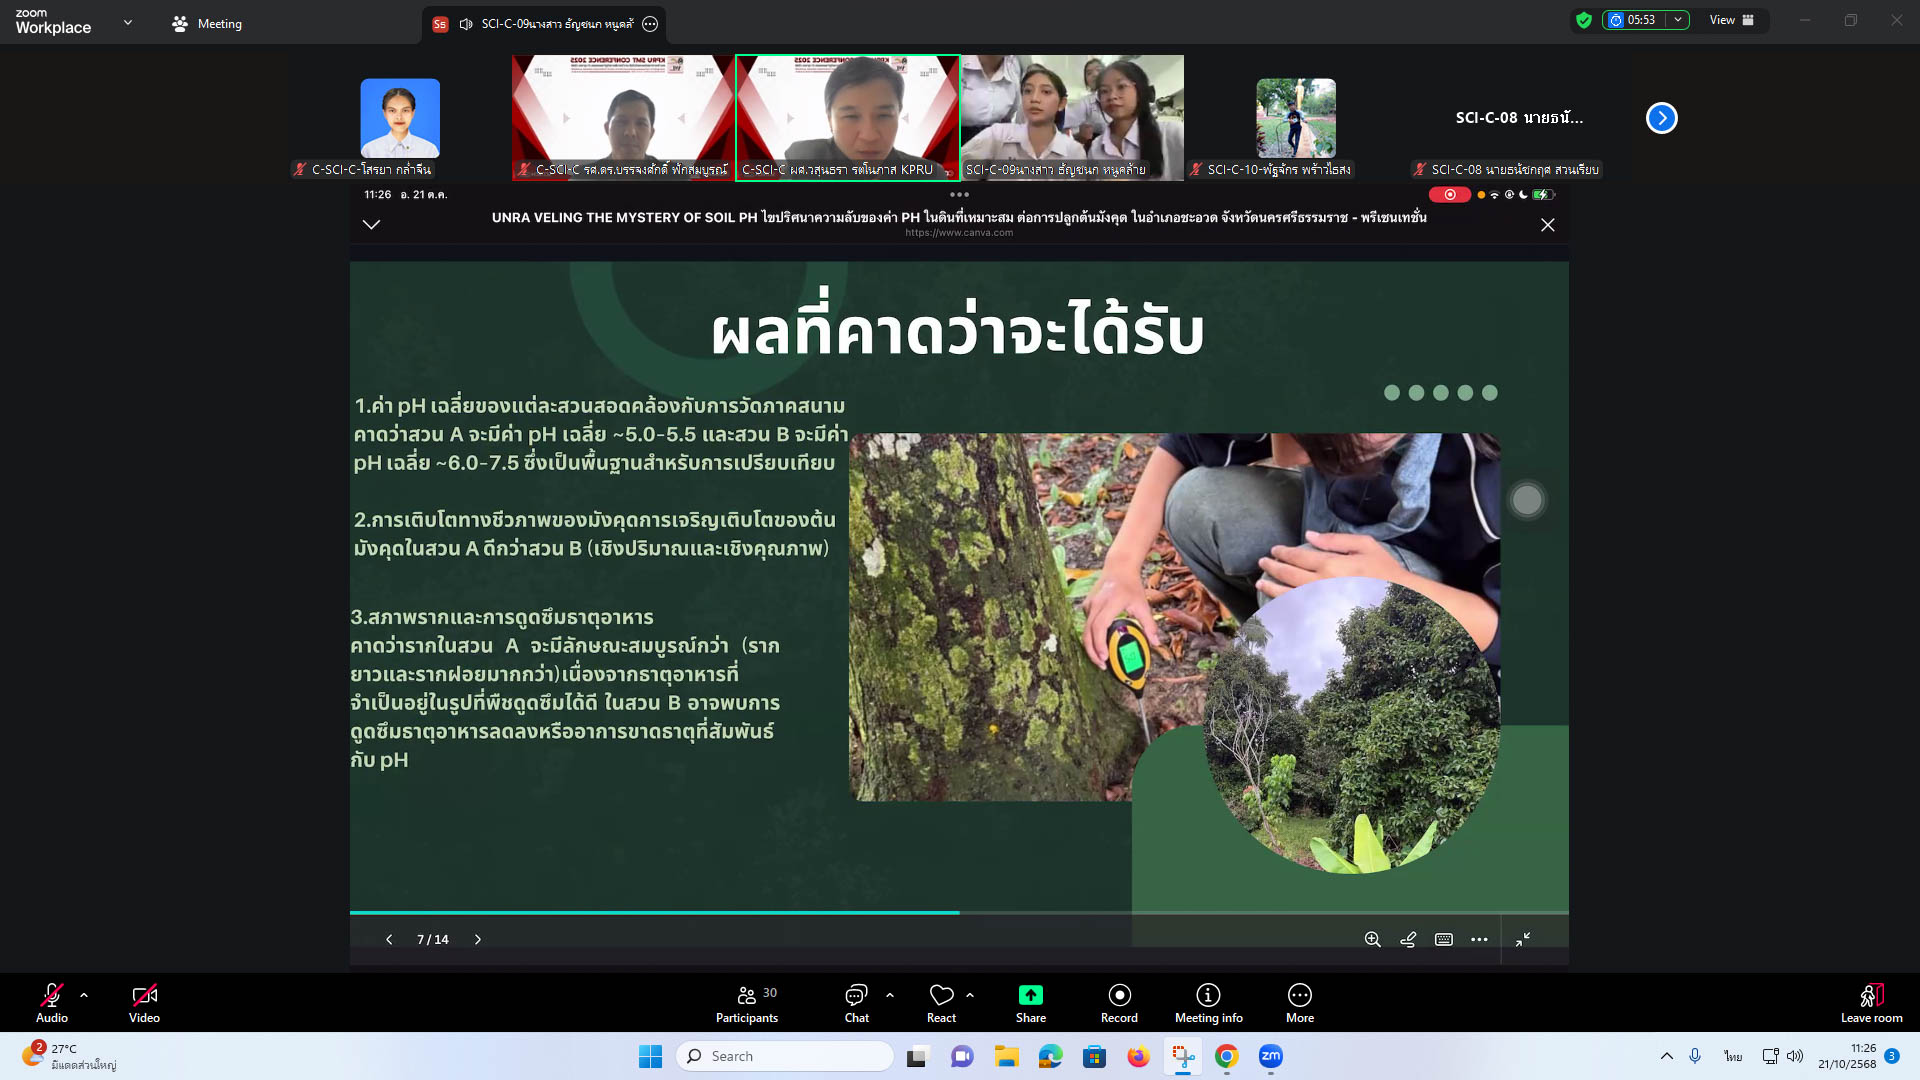Screen dimensions: 1920x1080
Task: Open the View layout dropdown
Action: tap(1731, 20)
